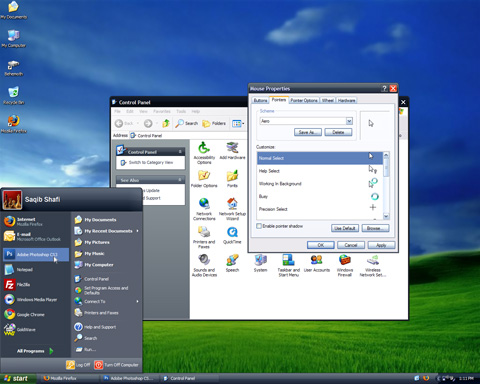This screenshot has width=480, height=384.
Task: Open Back button history dropdown arrow
Action: pos(138,123)
